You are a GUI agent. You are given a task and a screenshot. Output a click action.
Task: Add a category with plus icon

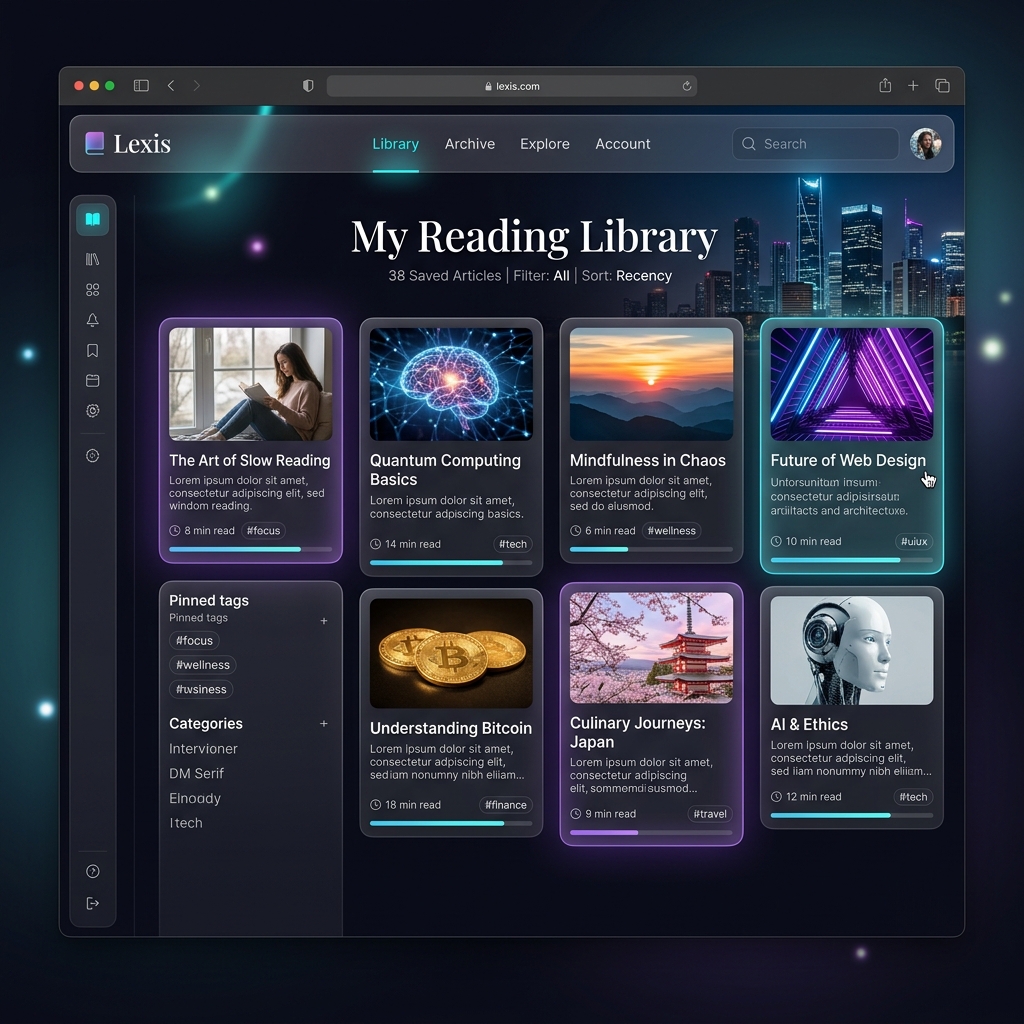[x=324, y=724]
